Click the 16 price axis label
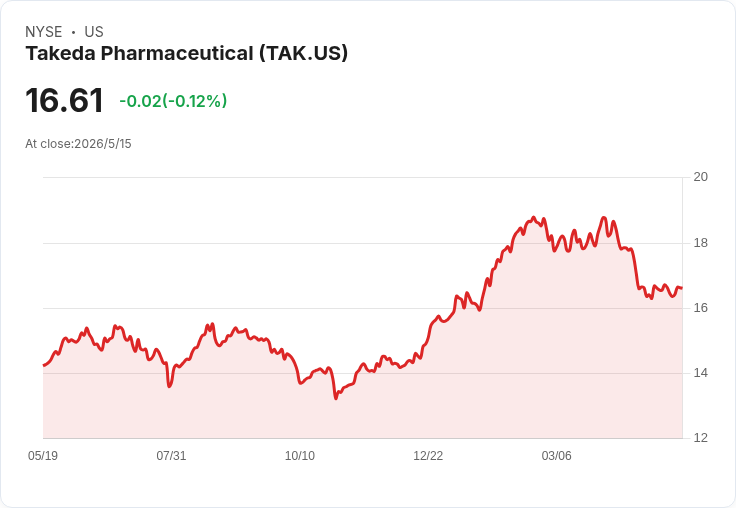Viewport: 736px width, 508px height. pos(701,308)
